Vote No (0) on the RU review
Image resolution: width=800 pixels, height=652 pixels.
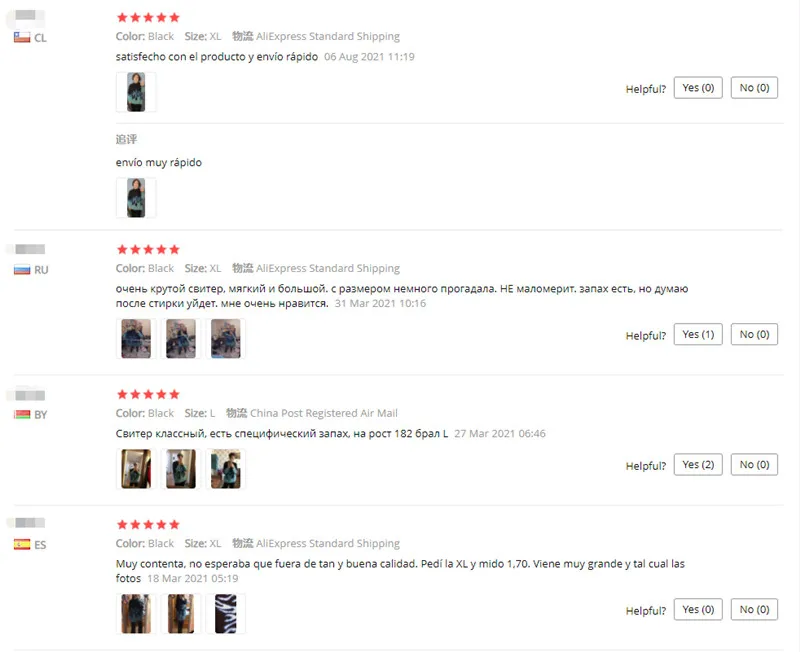754,334
